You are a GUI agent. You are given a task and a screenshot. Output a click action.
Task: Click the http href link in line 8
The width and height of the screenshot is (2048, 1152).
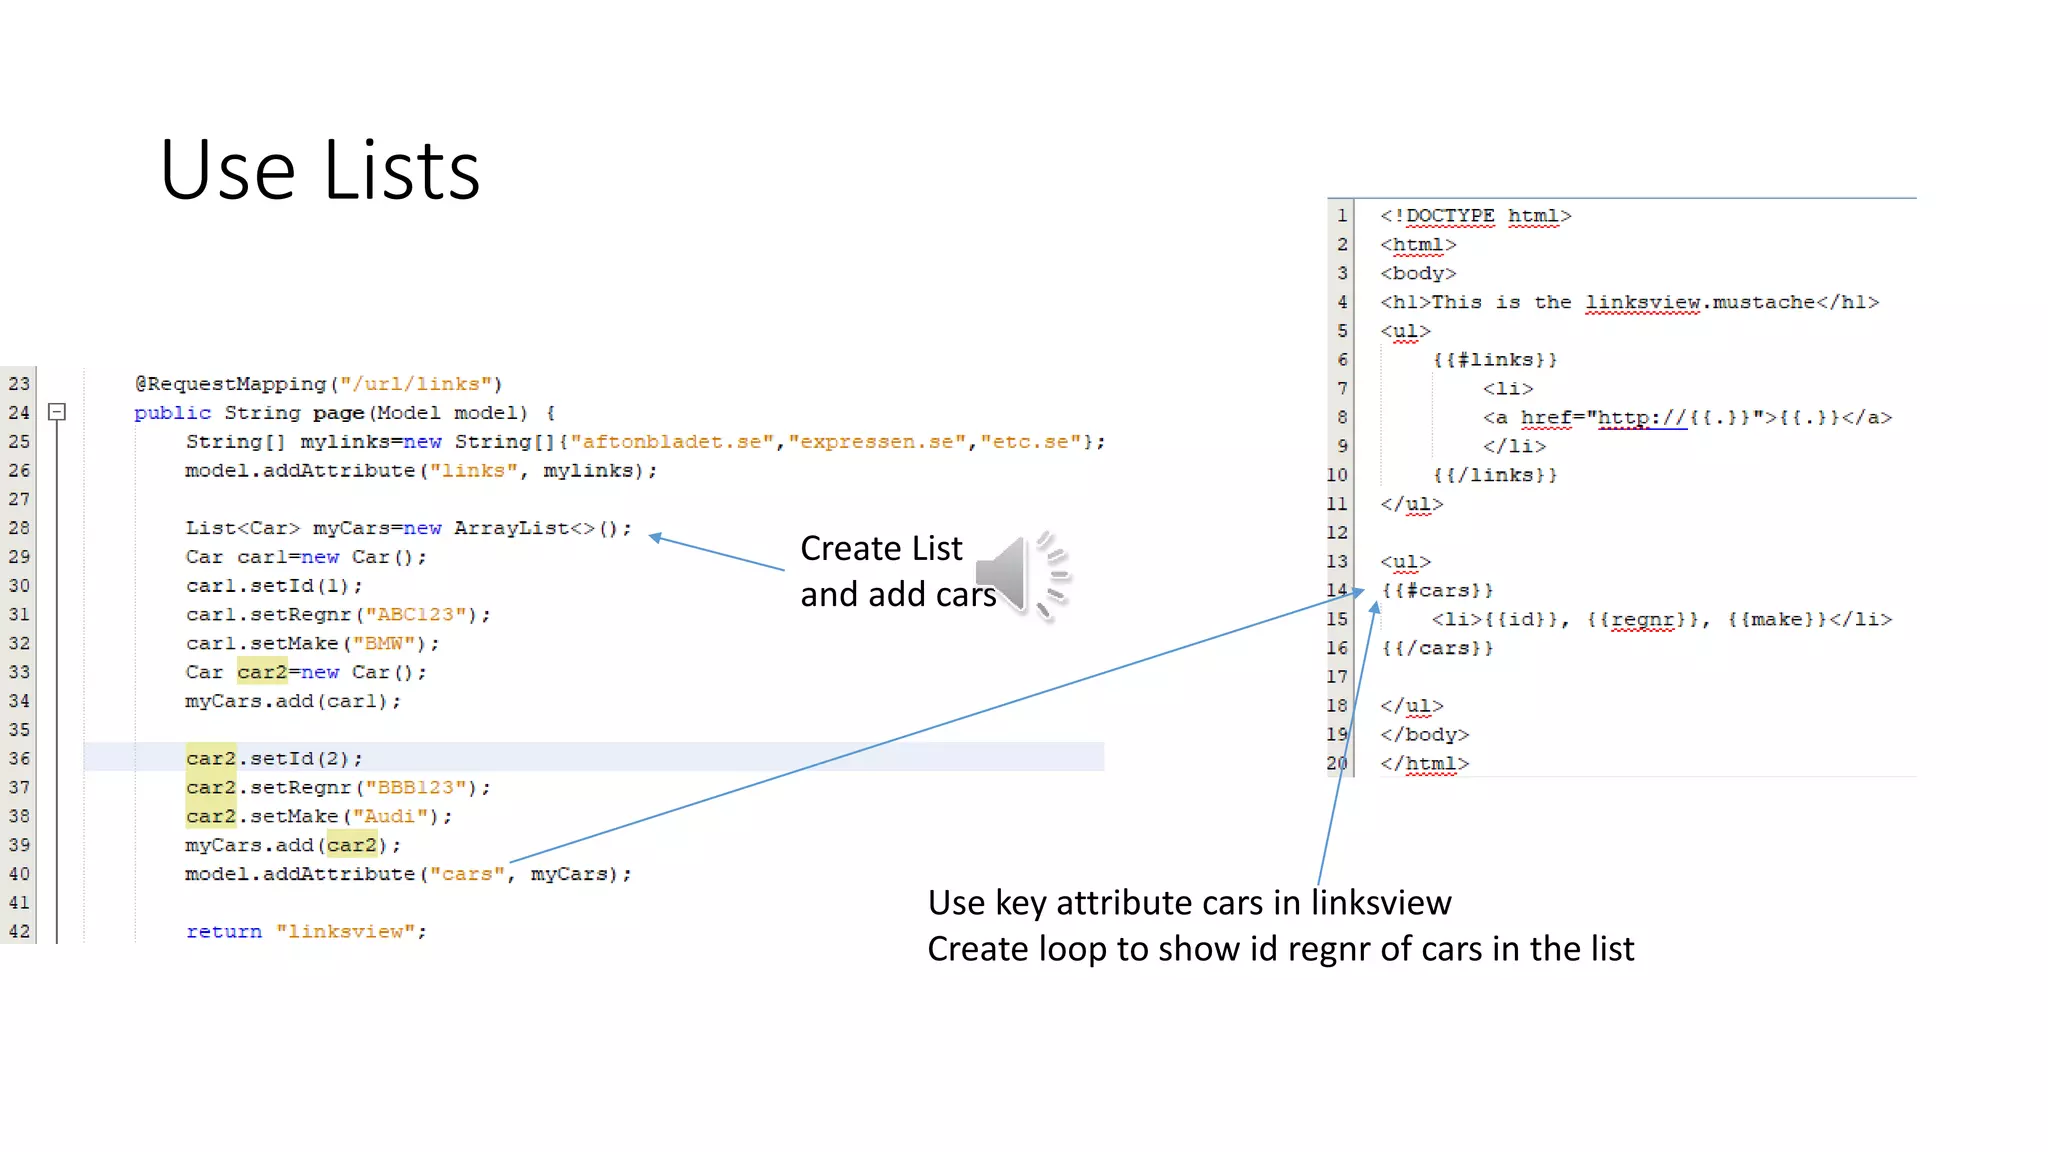tap(1641, 418)
